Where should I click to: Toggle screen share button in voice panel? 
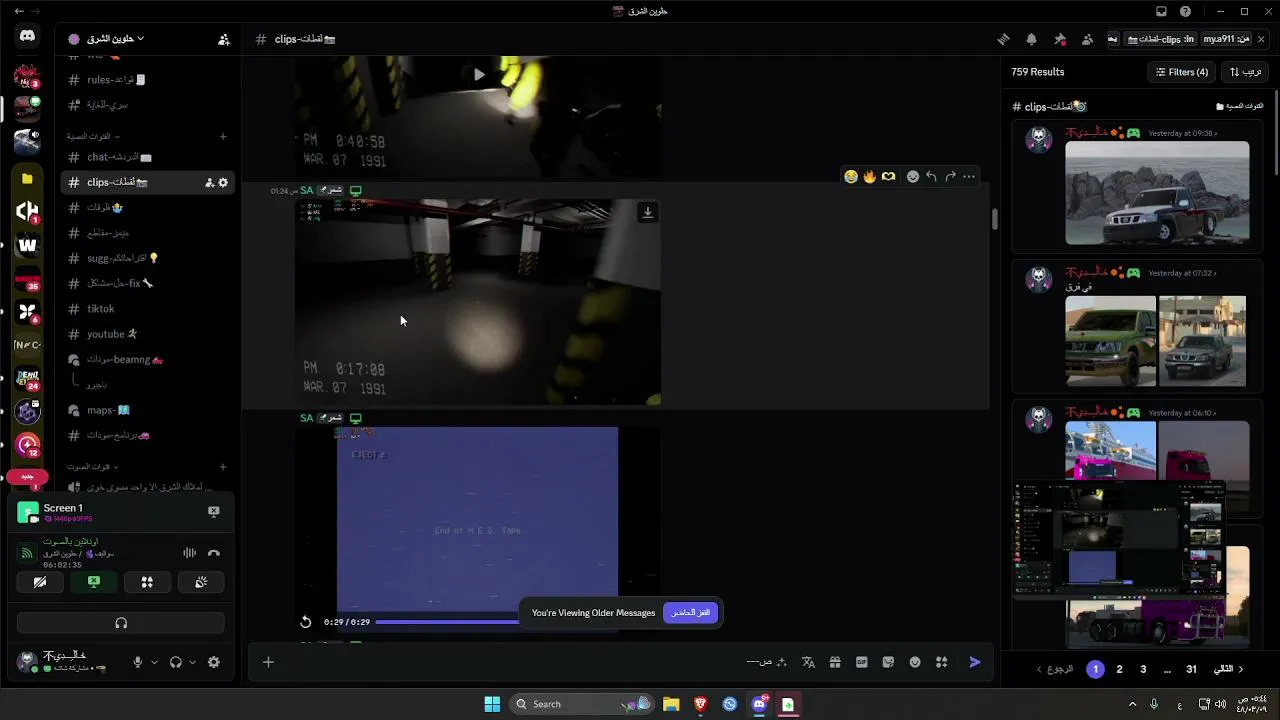click(x=94, y=582)
